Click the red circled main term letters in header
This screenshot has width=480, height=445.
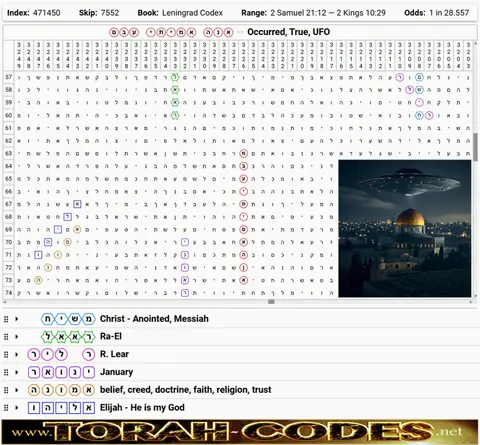[171, 32]
